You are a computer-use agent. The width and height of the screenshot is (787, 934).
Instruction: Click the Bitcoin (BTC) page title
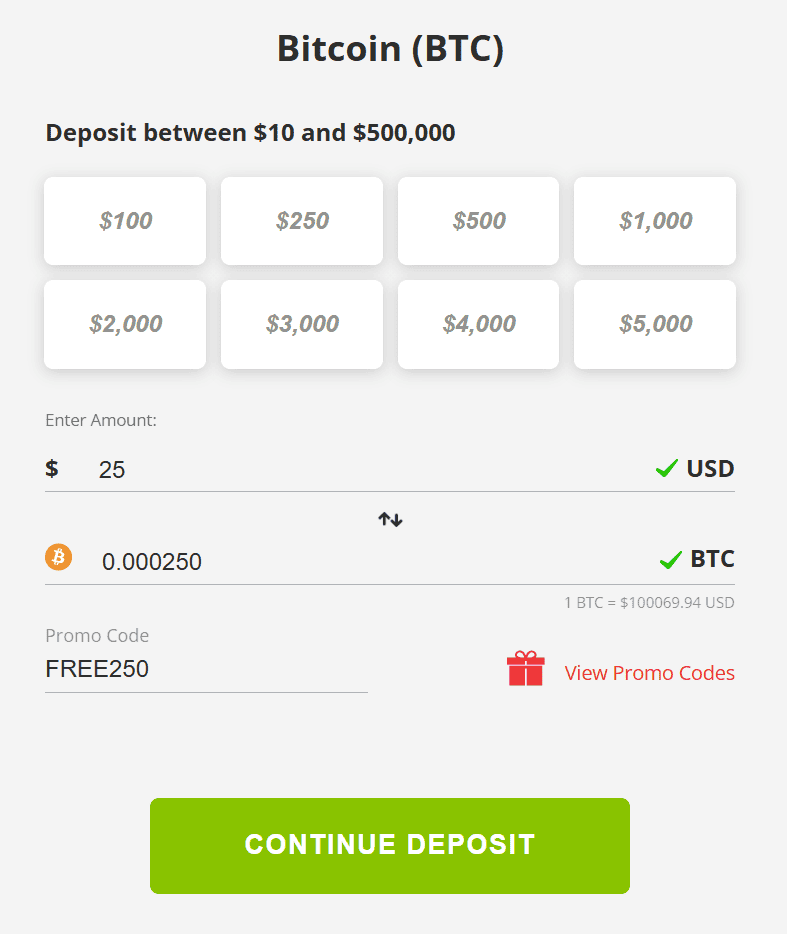point(391,48)
